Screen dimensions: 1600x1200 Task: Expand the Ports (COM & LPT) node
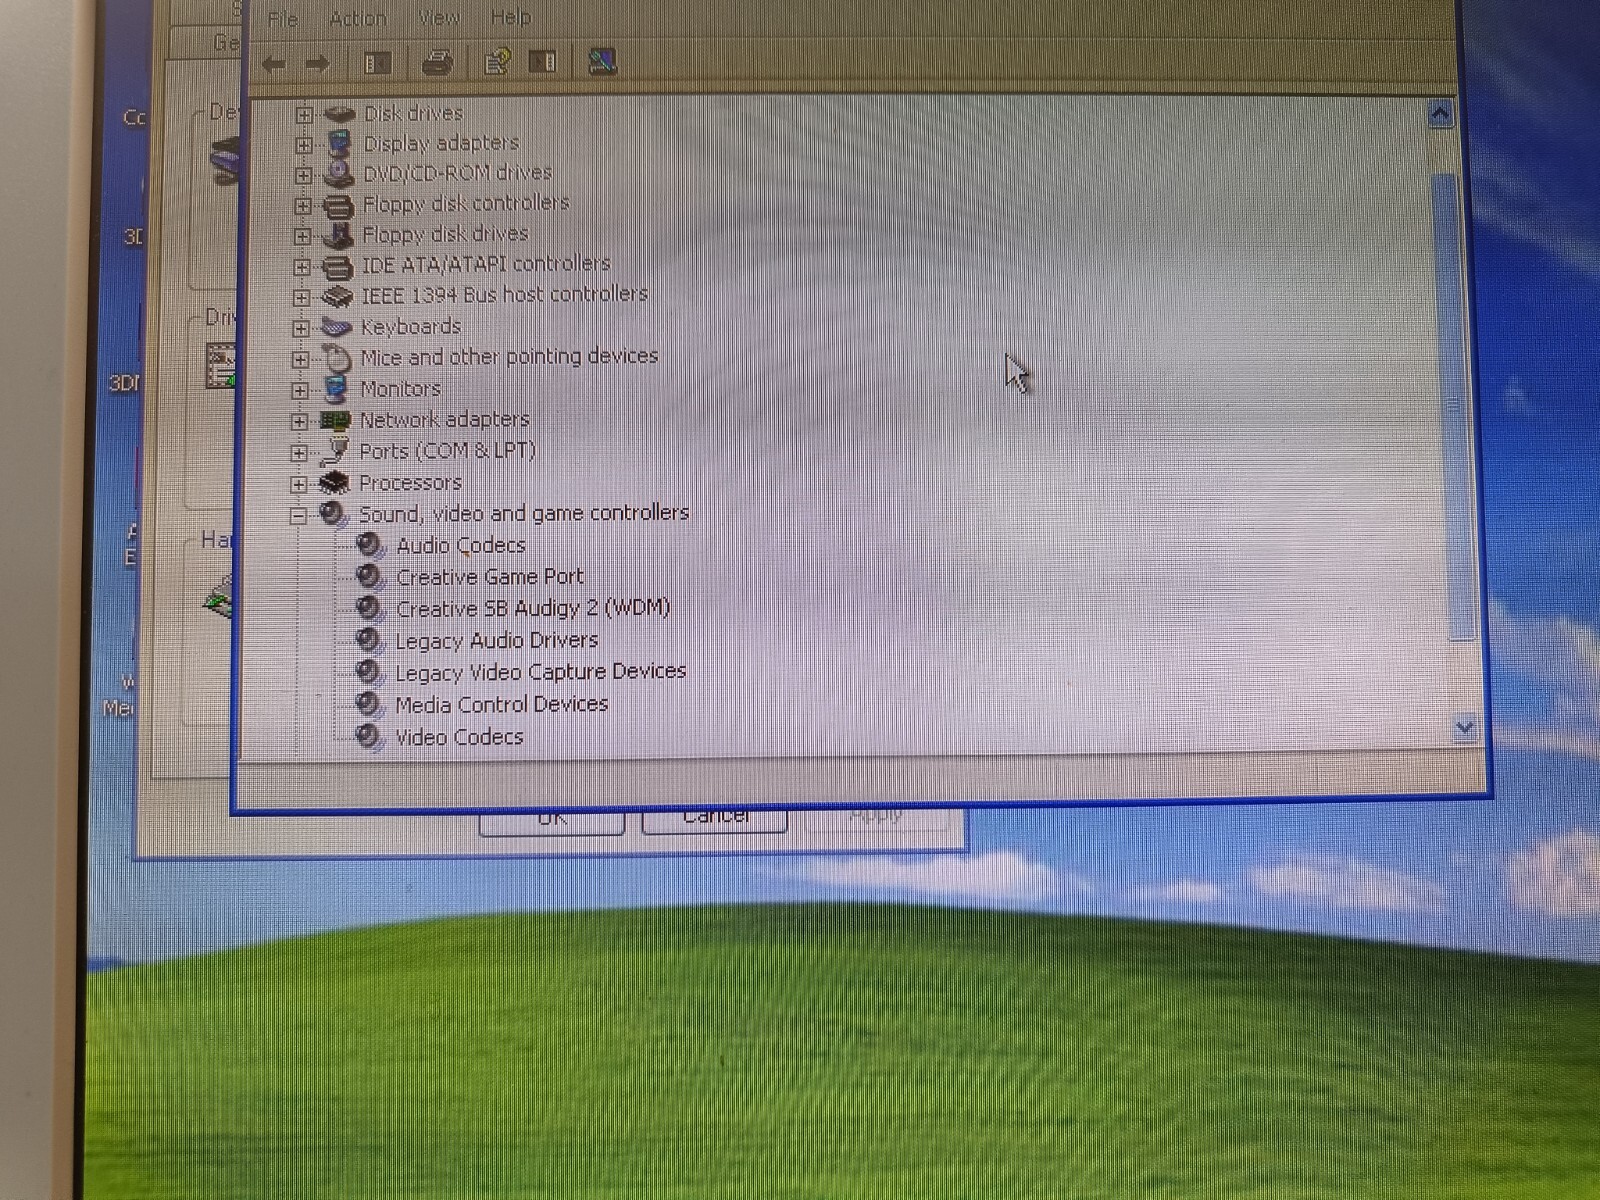click(299, 453)
